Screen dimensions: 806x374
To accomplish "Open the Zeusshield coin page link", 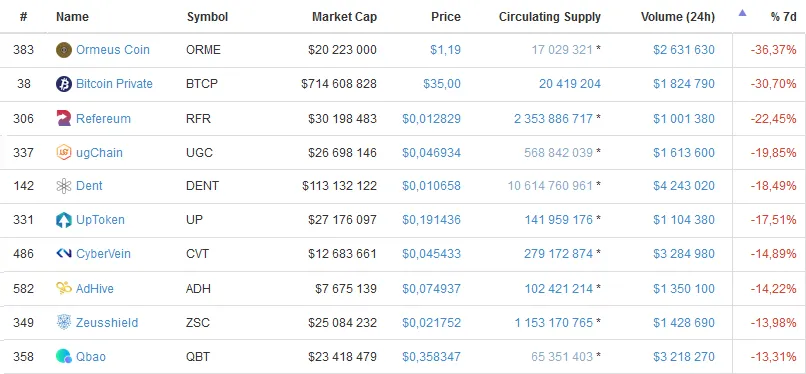I will pyautogui.click(x=107, y=323).
